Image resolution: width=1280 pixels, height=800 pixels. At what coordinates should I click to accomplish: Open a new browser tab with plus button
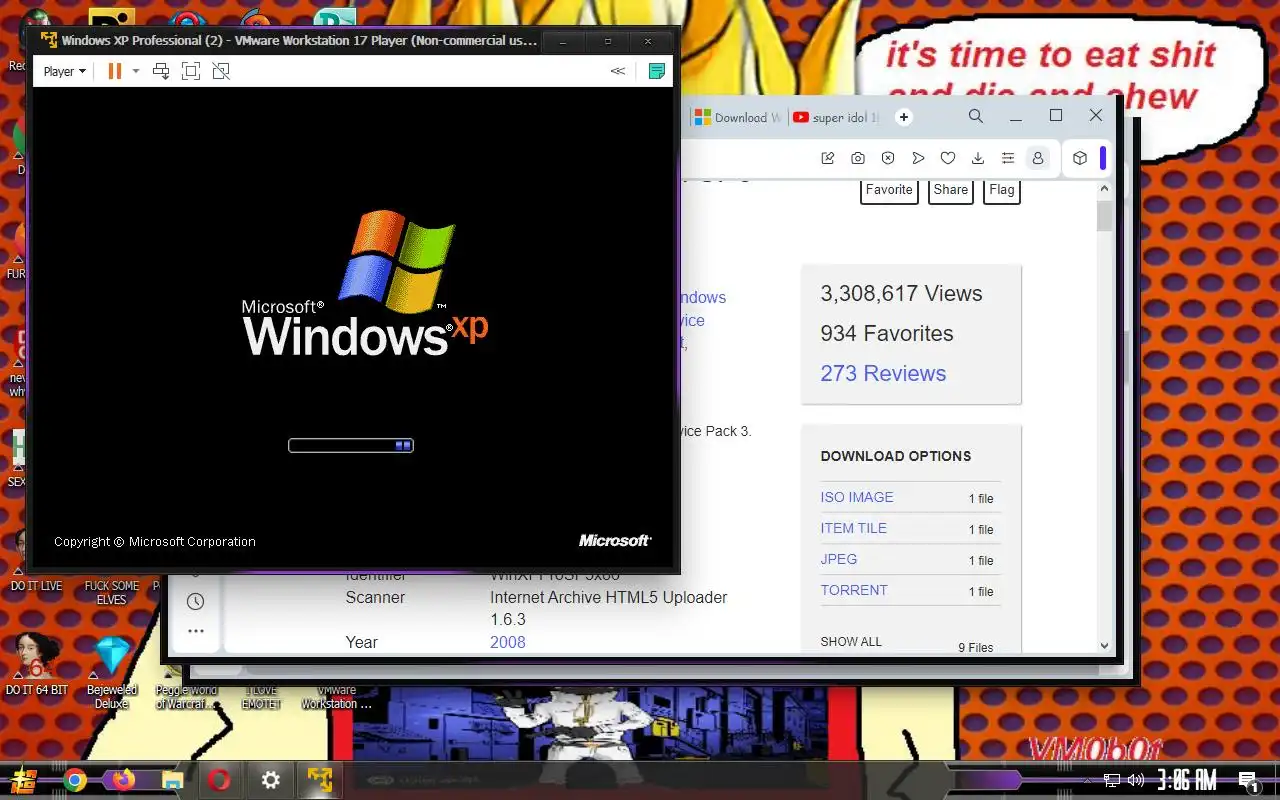pos(904,117)
